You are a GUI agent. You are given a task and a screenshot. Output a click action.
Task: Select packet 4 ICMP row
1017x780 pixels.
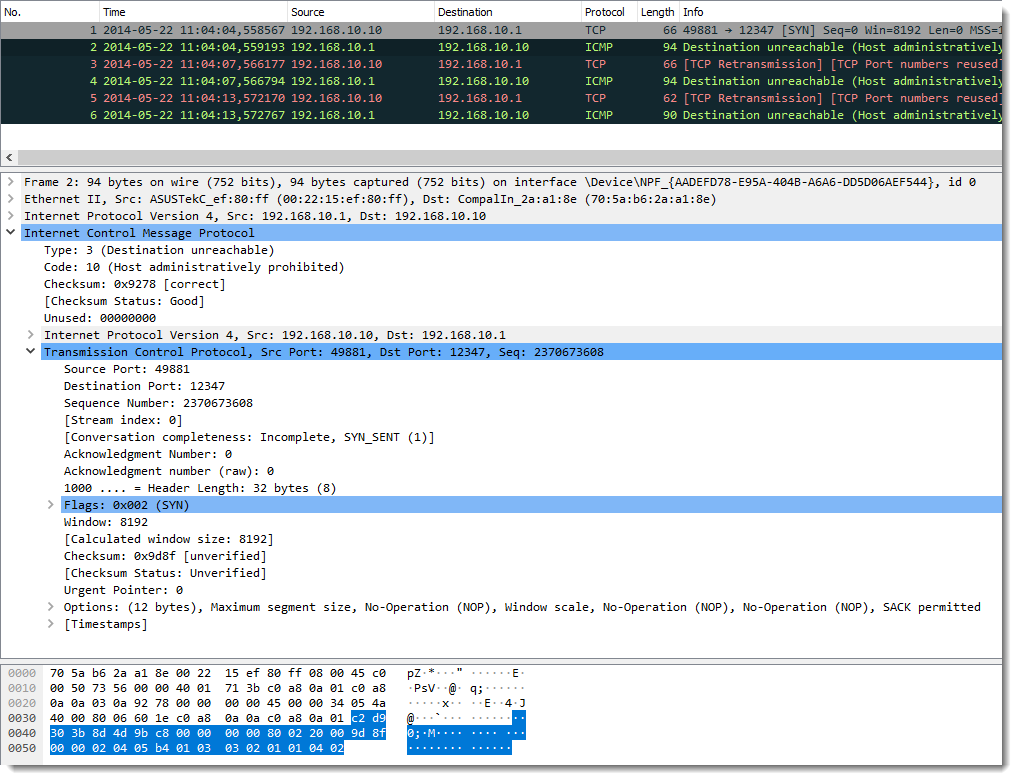pos(501,81)
